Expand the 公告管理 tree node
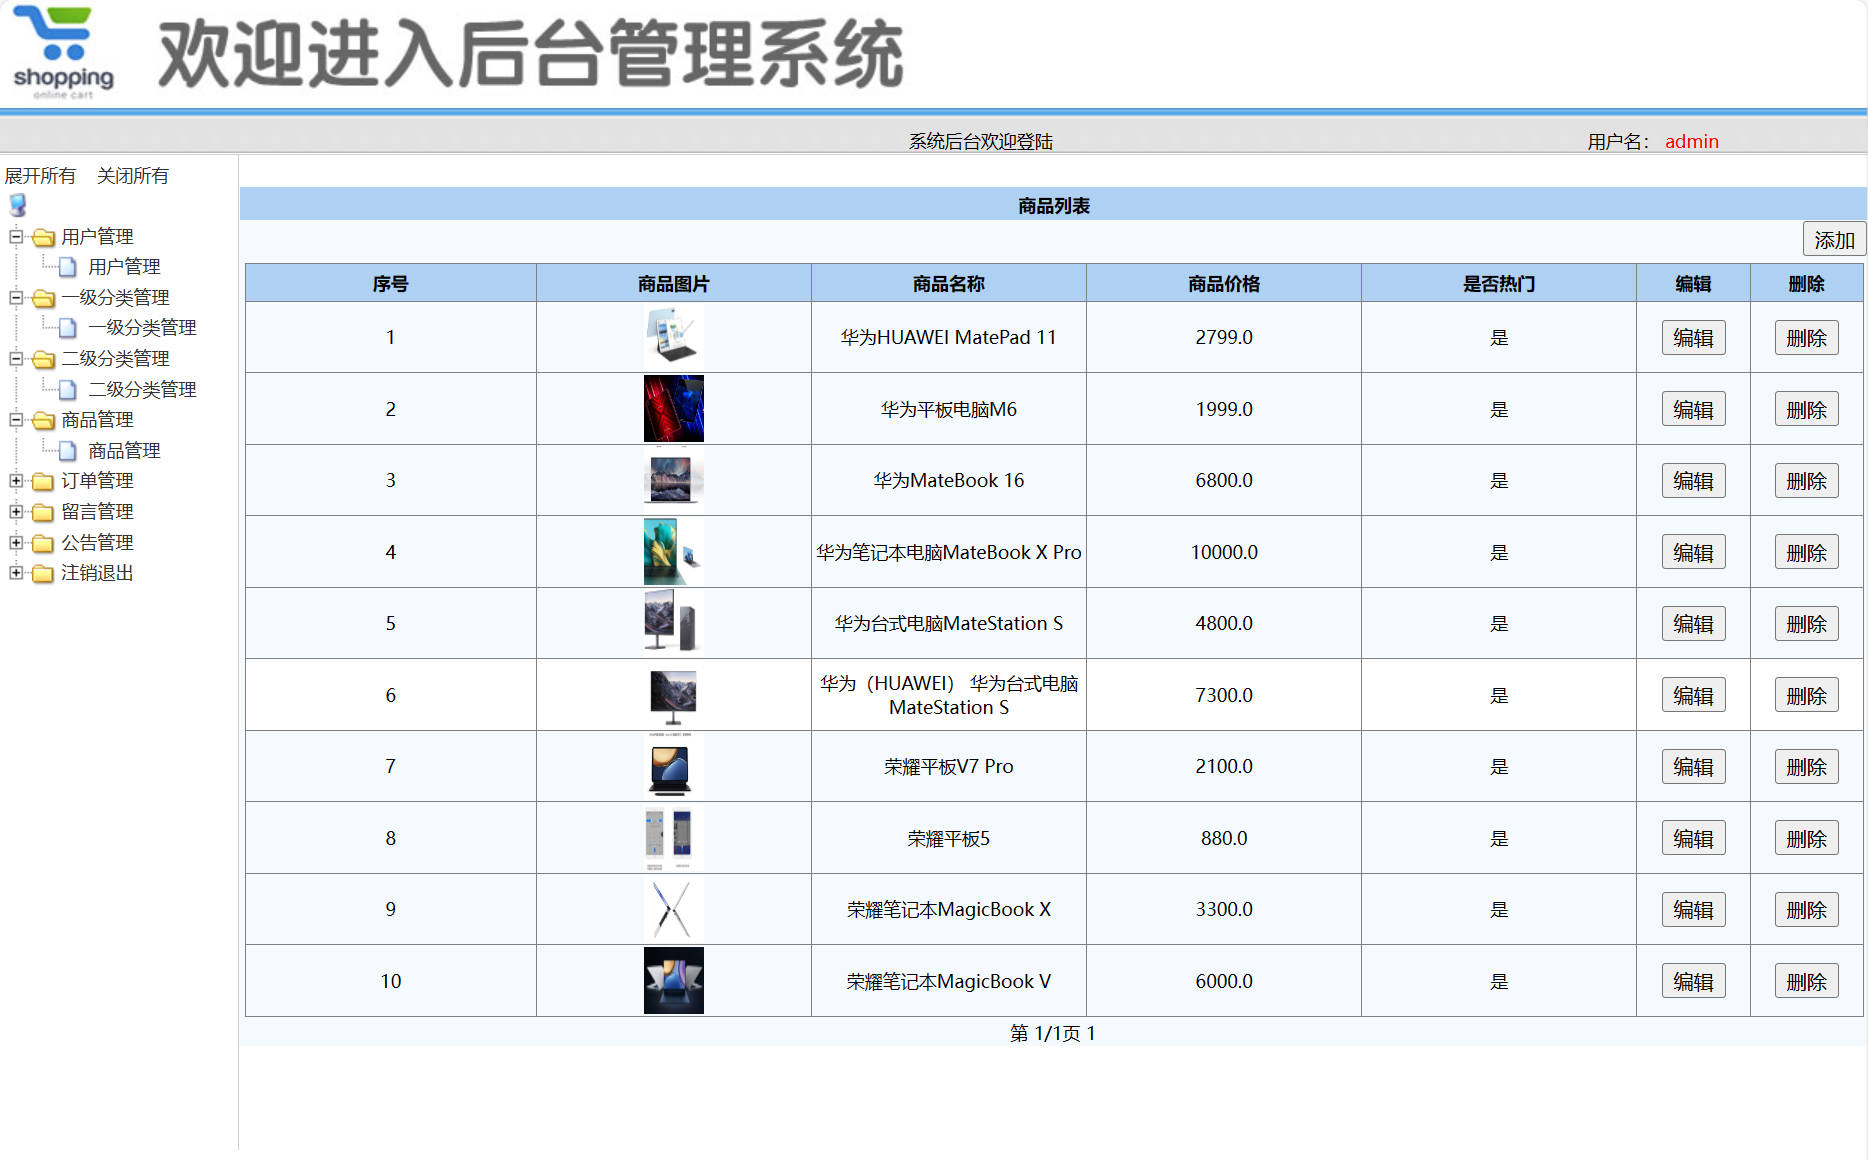 click(x=16, y=543)
